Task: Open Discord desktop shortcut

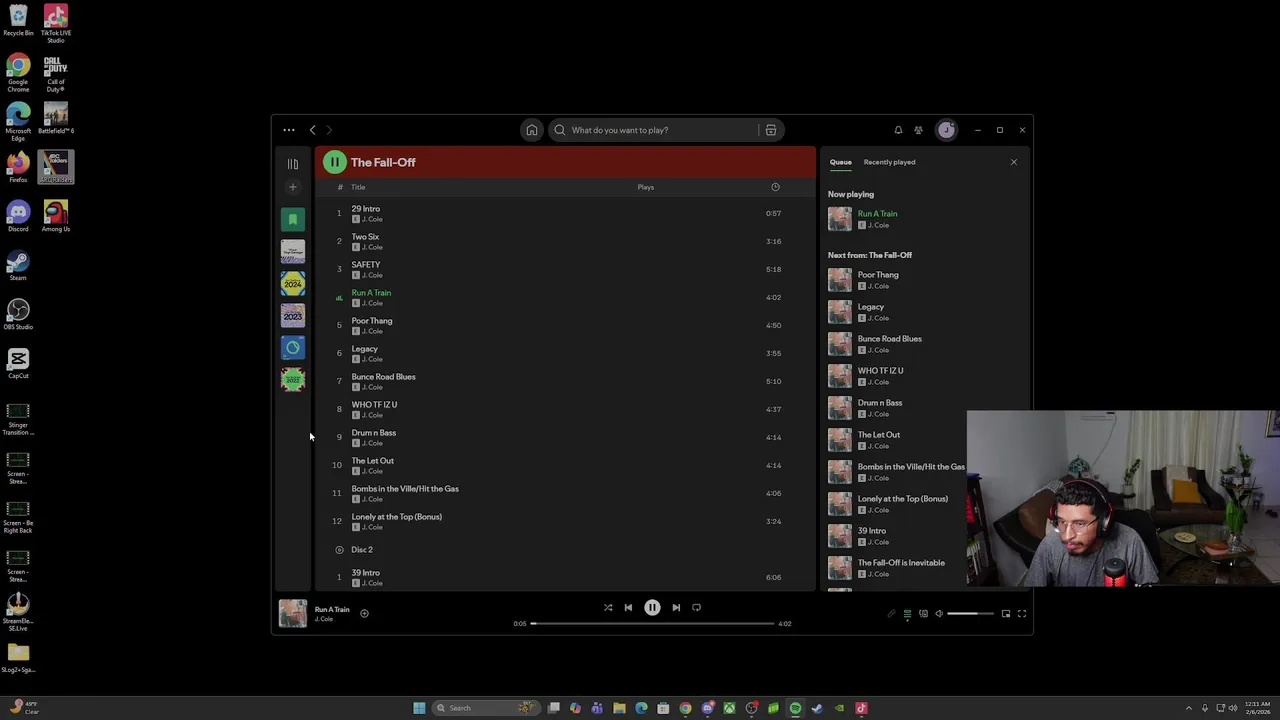Action: click(x=18, y=217)
